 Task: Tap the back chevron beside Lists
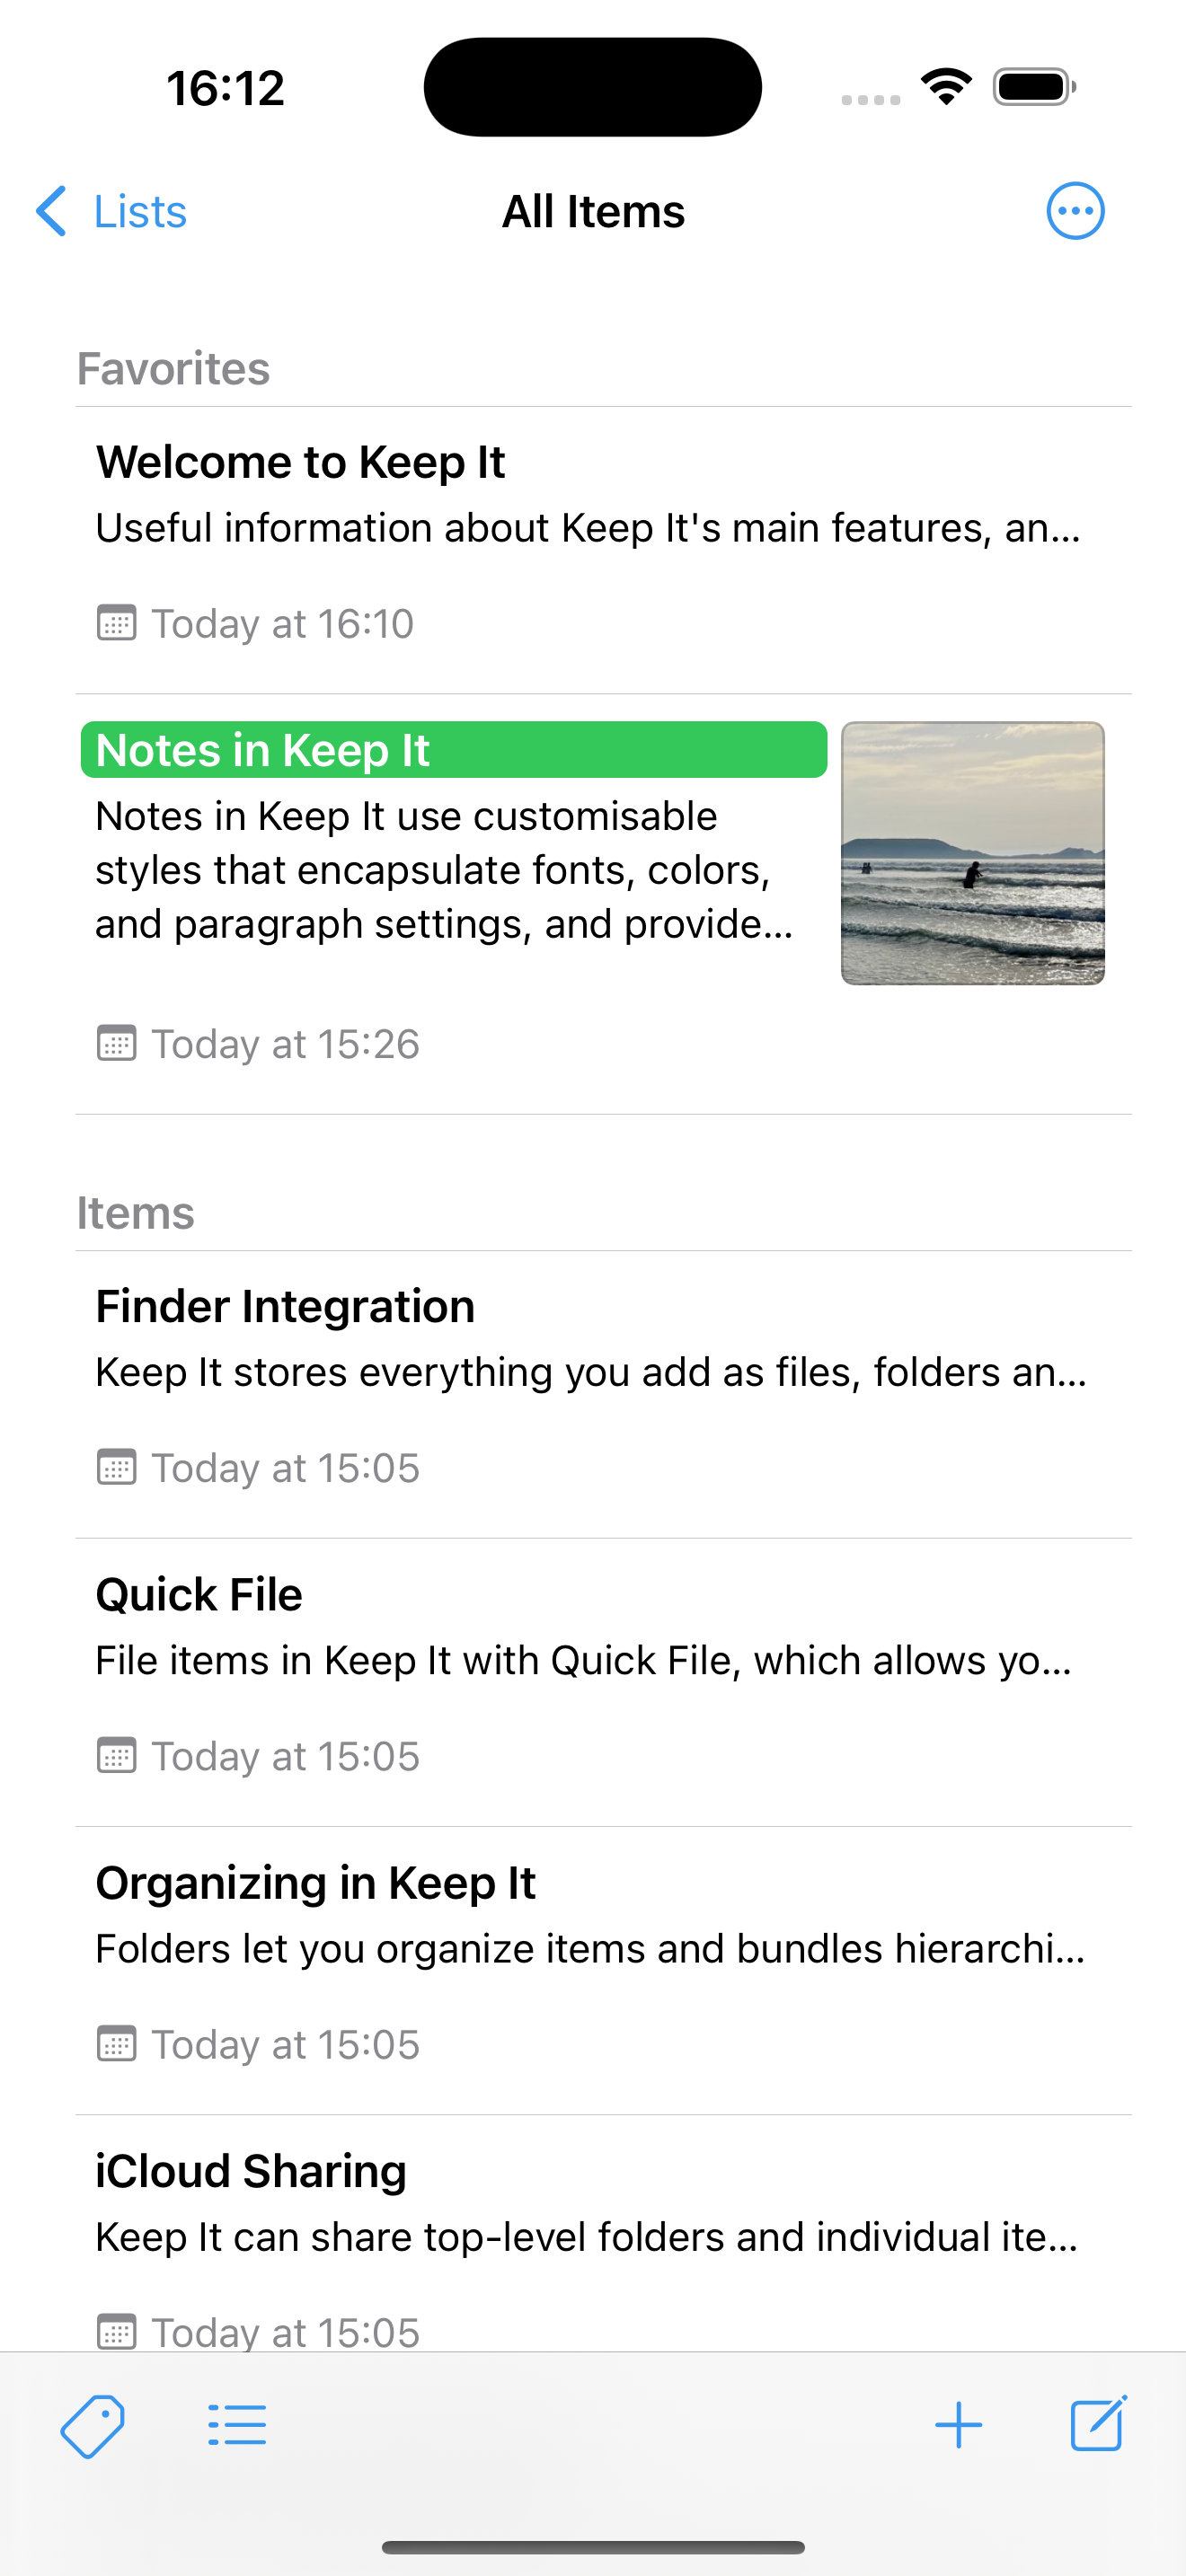point(51,211)
